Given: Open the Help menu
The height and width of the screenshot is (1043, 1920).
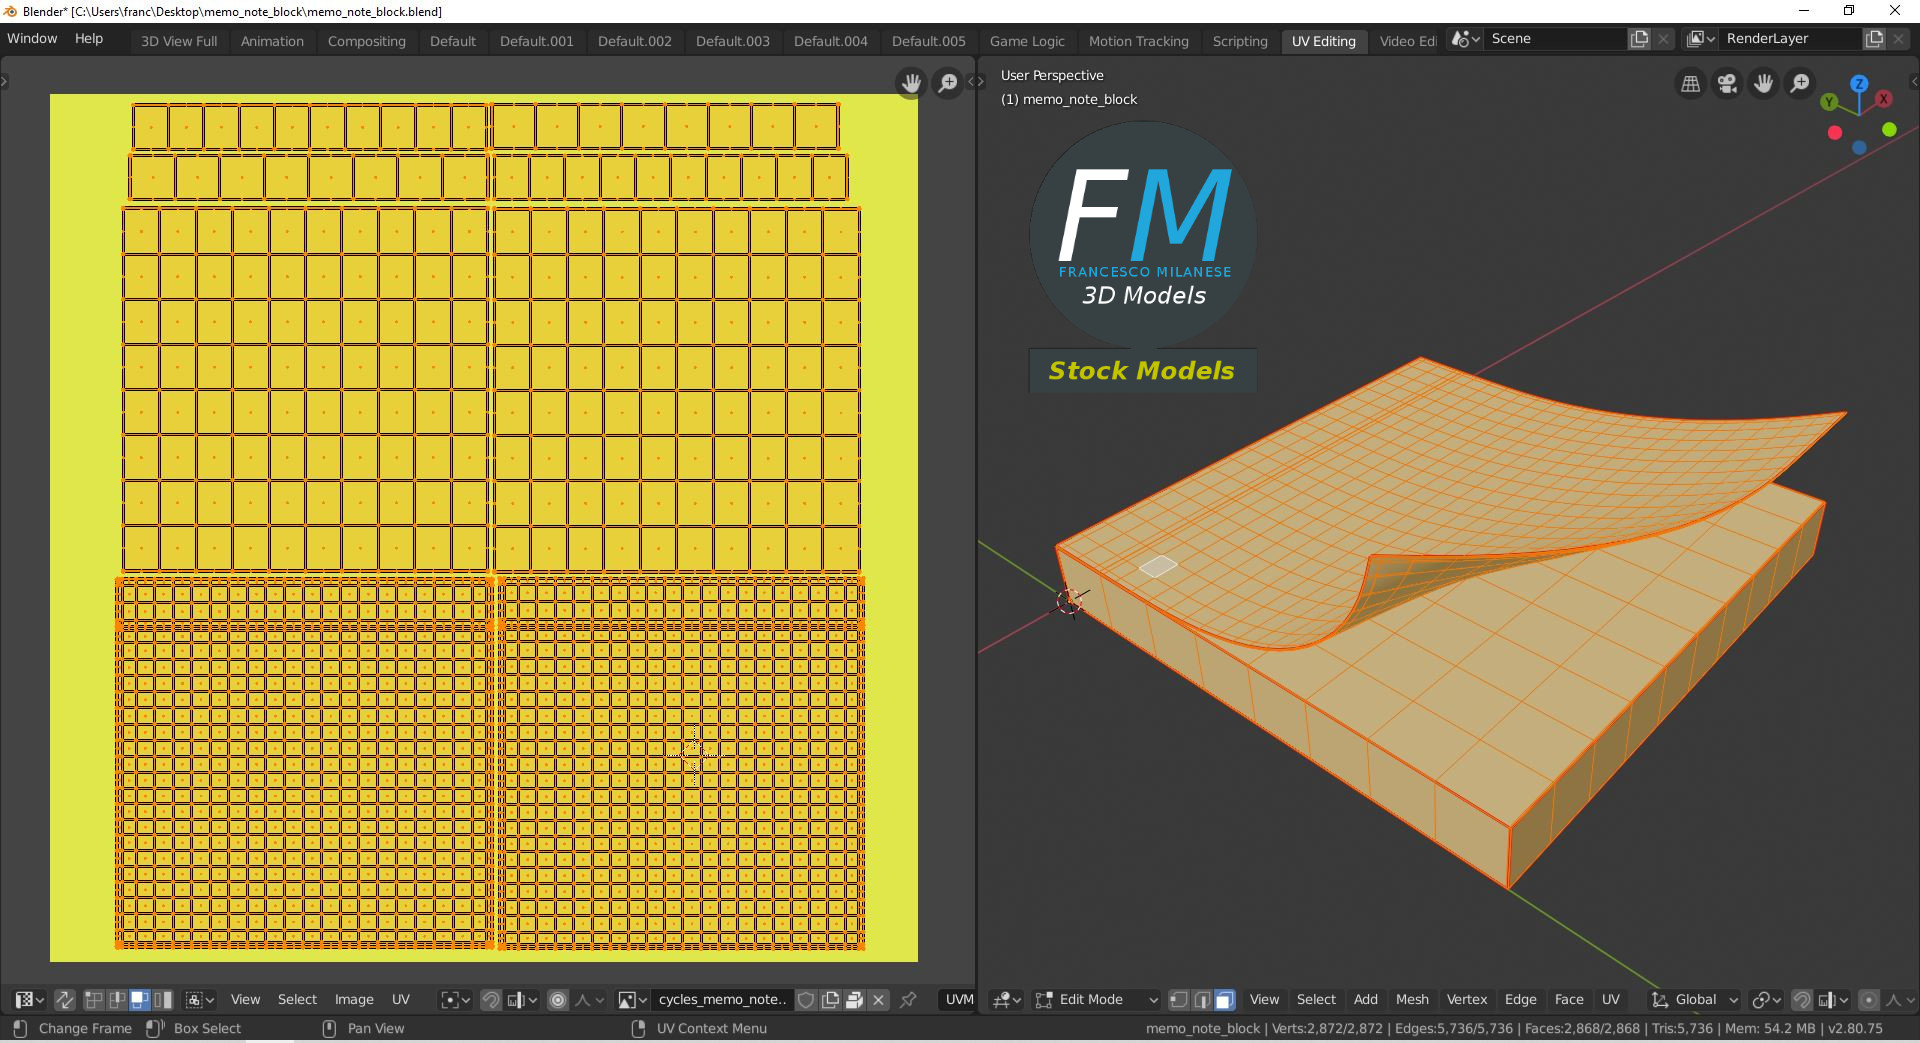Looking at the screenshot, I should (89, 38).
